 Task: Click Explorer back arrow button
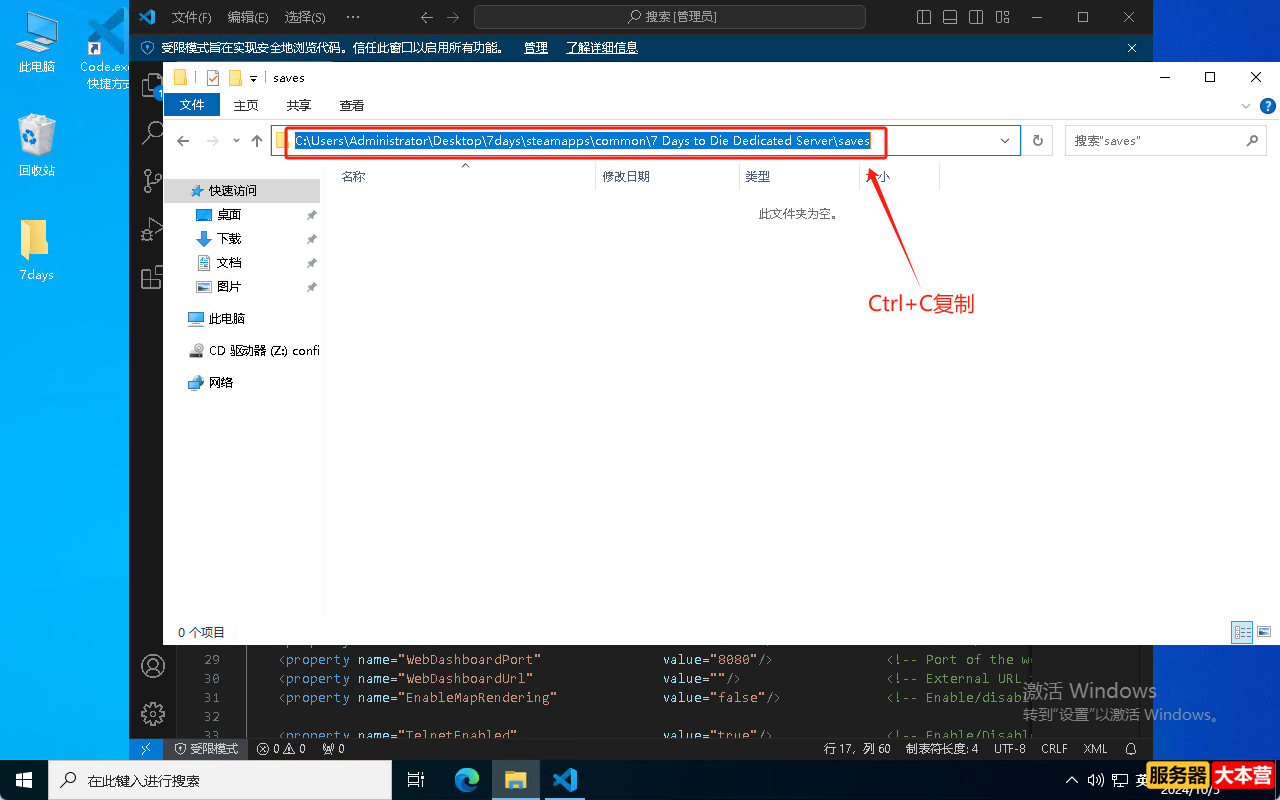click(x=183, y=141)
